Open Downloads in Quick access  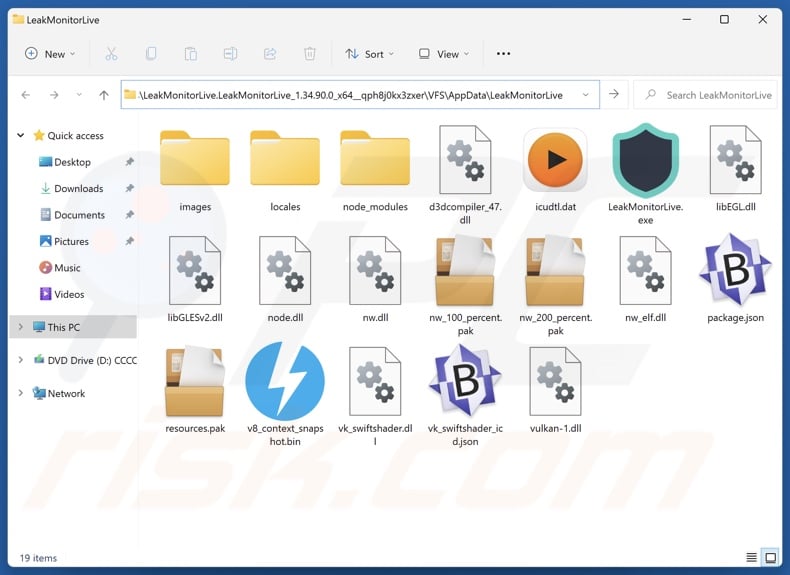tap(72, 188)
